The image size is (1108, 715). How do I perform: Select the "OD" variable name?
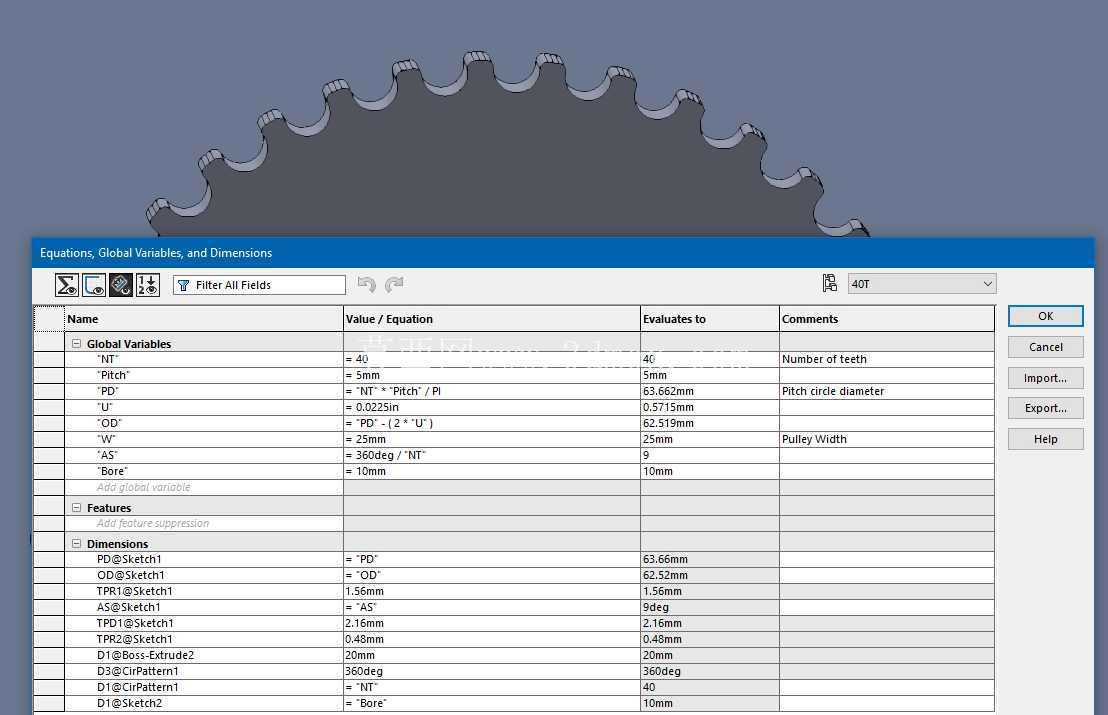click(x=109, y=423)
